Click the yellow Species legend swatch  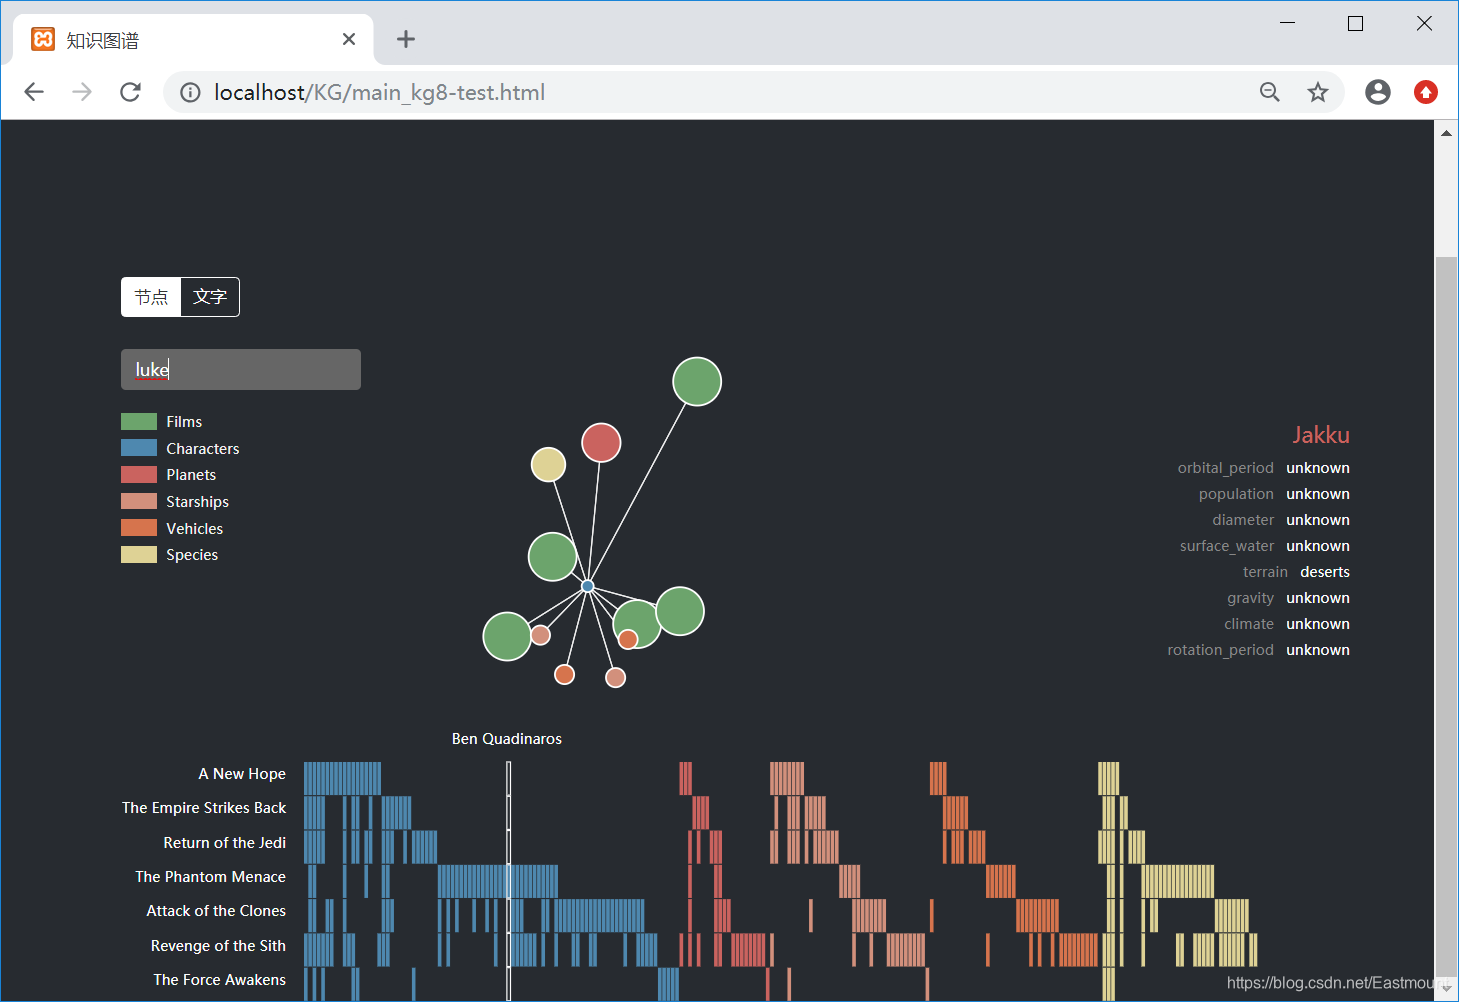pyautogui.click(x=139, y=554)
